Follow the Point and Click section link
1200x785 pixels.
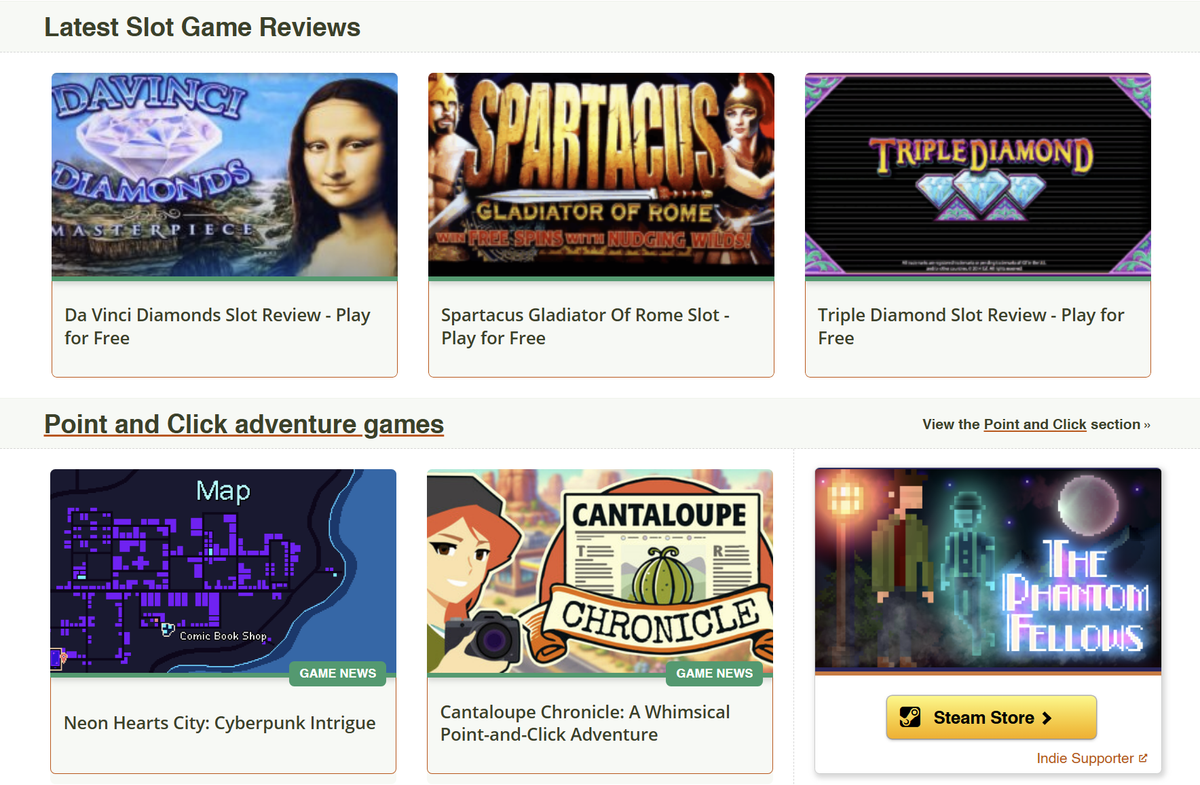click(x=1035, y=424)
